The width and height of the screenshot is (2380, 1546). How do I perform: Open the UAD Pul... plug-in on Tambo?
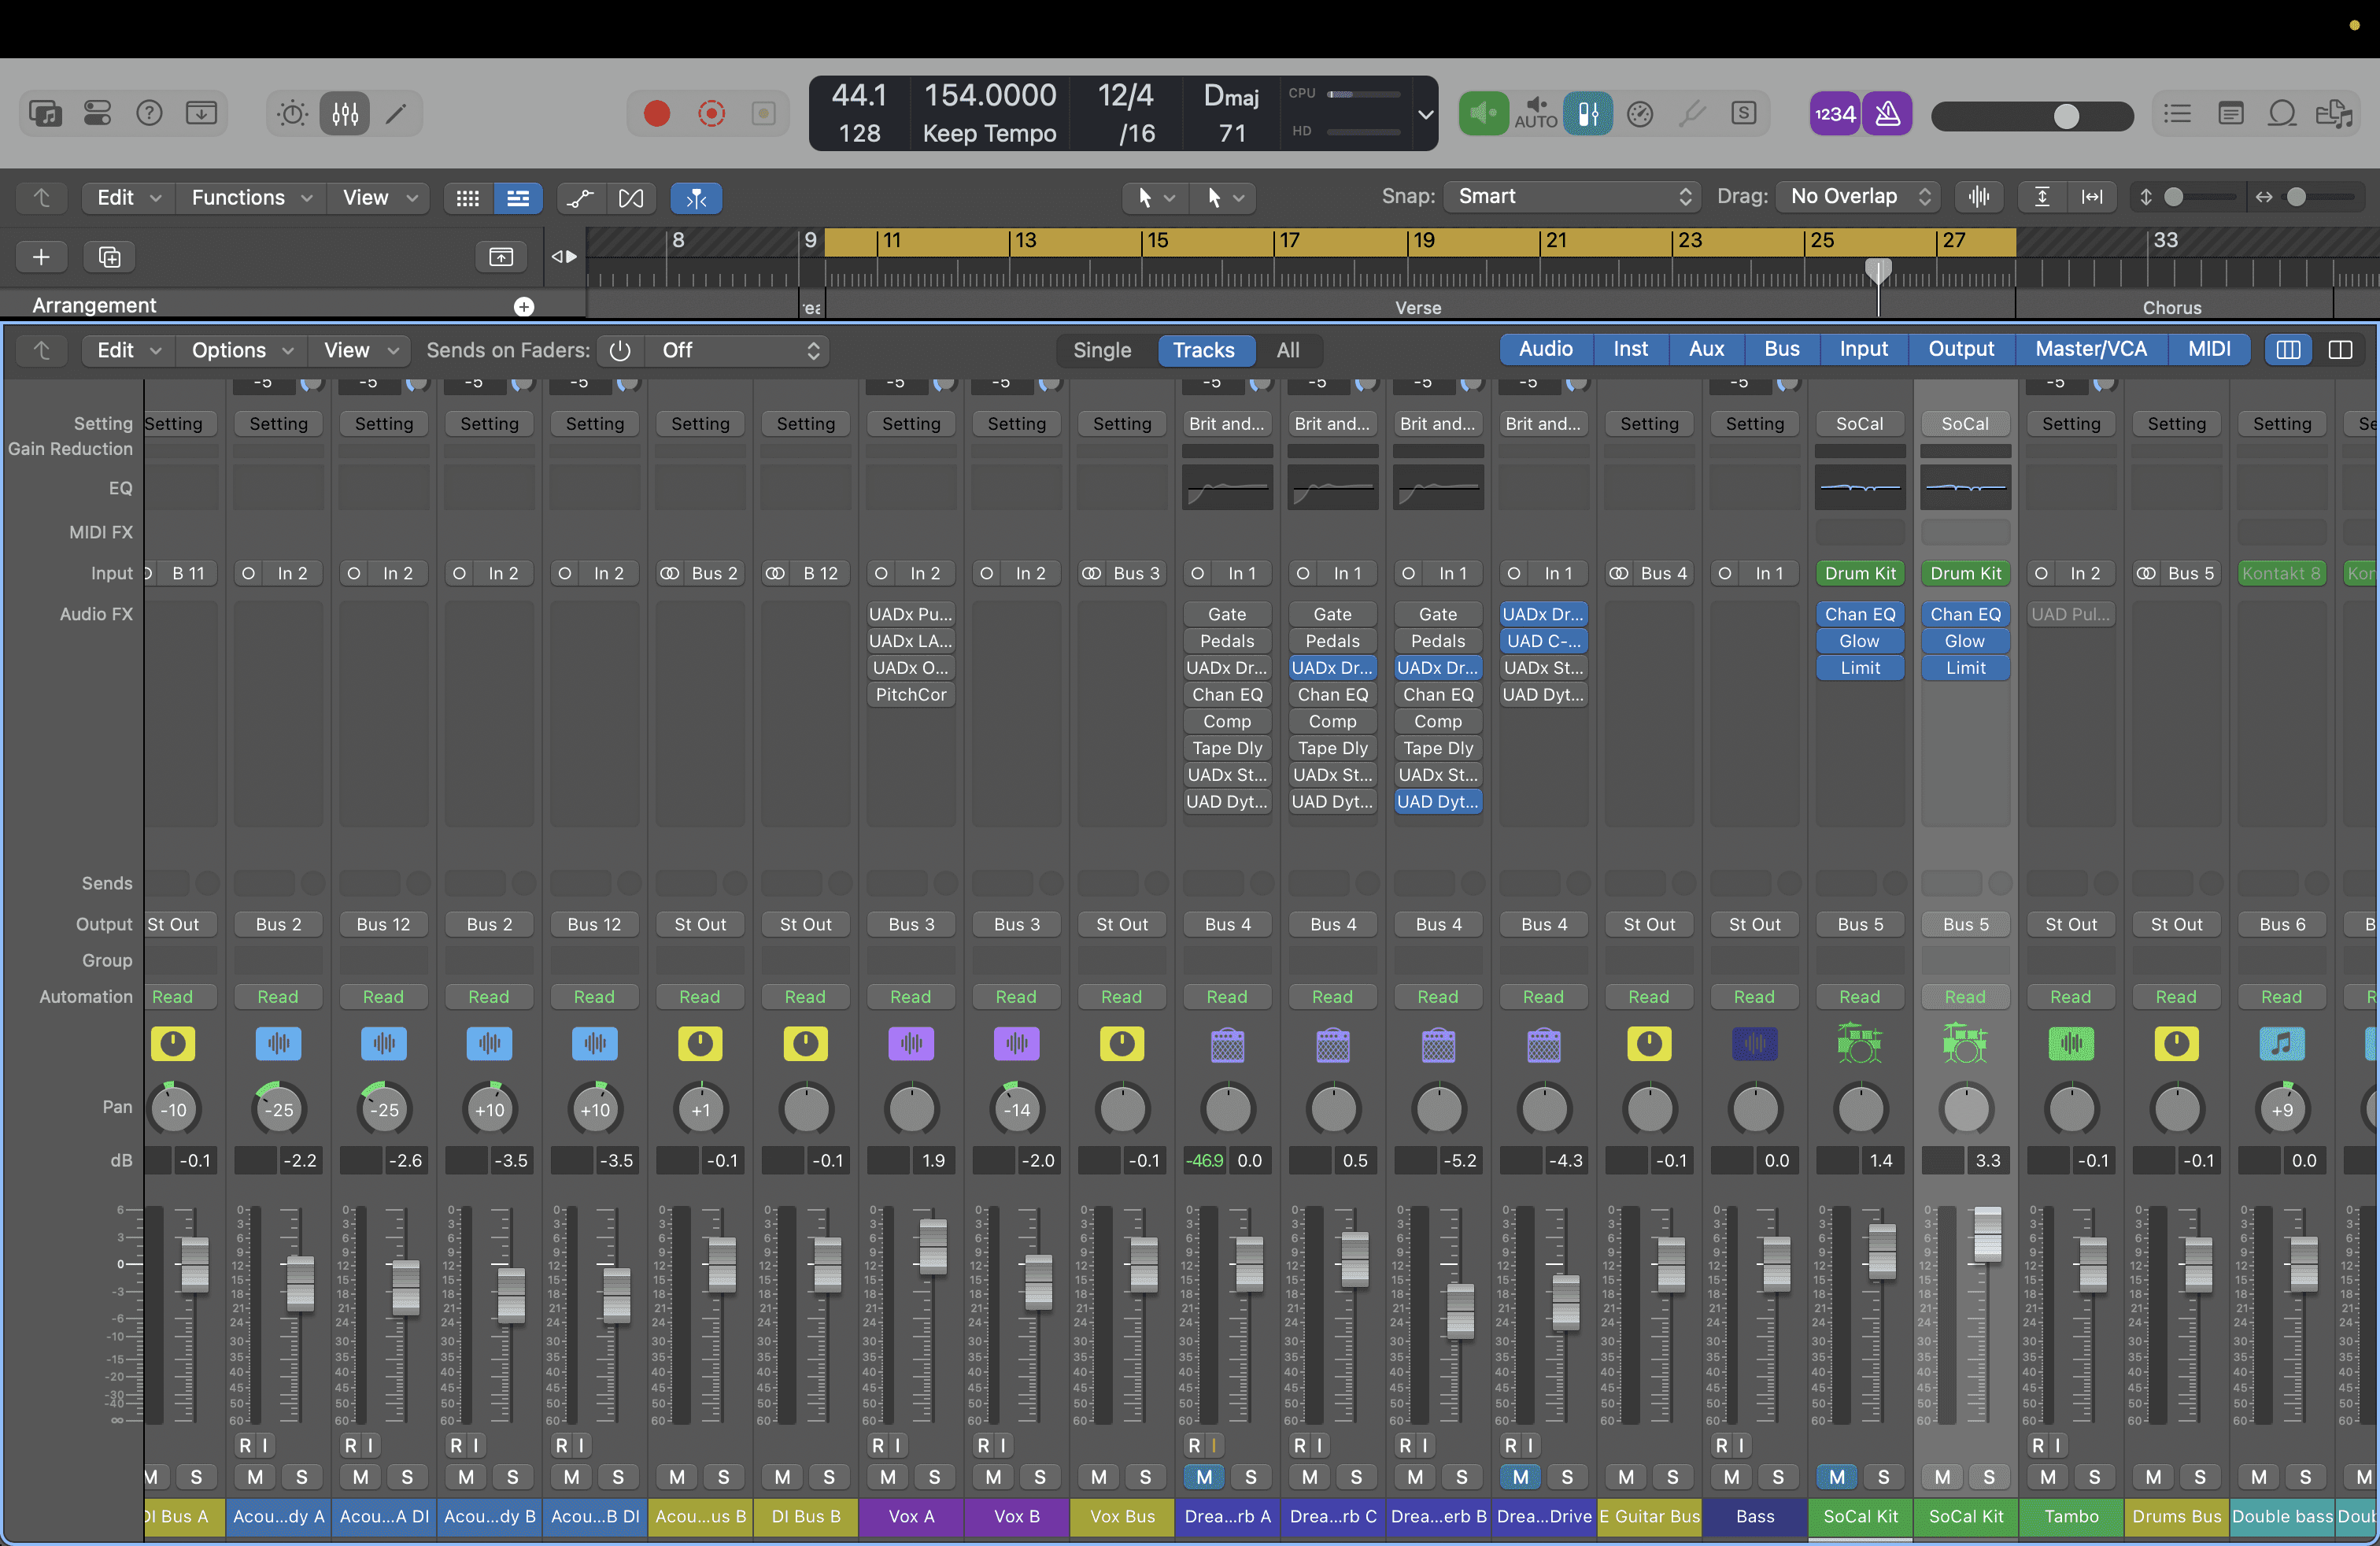[x=2071, y=615]
